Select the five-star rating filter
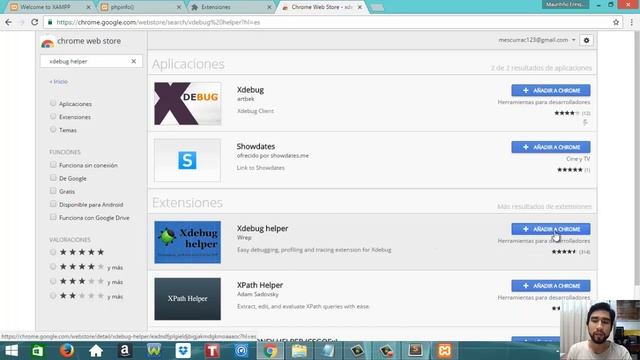This screenshot has width=640, height=360. click(53, 252)
